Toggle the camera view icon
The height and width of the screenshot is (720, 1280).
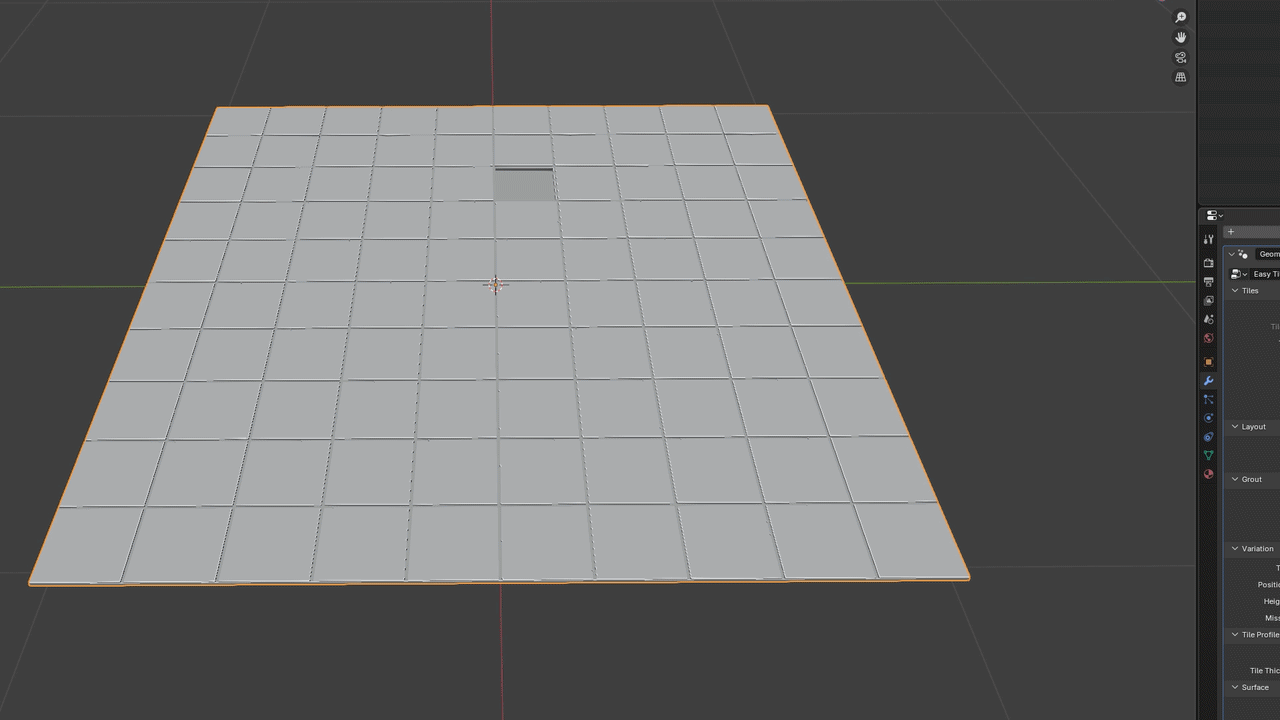tap(1181, 58)
